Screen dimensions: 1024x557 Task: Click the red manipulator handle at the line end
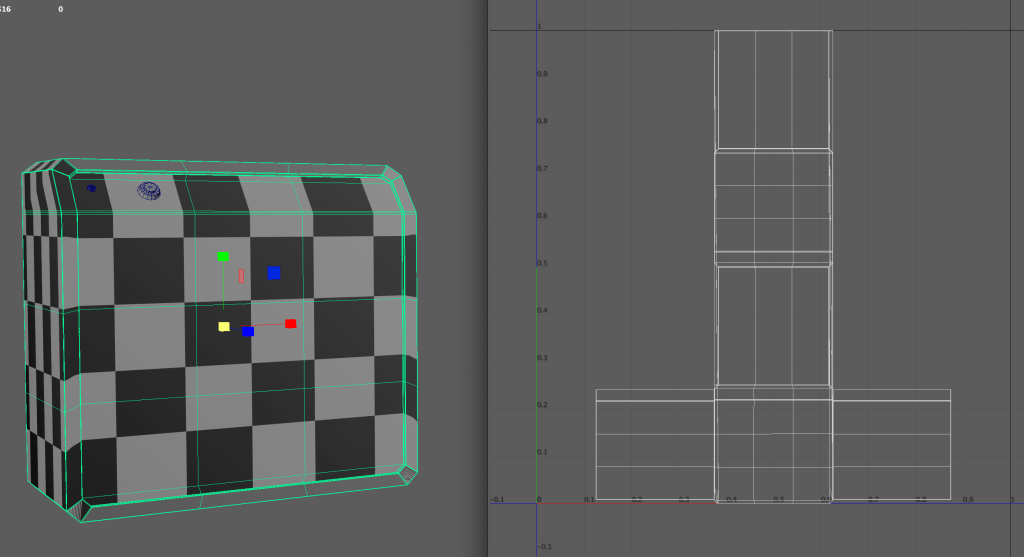click(x=290, y=324)
